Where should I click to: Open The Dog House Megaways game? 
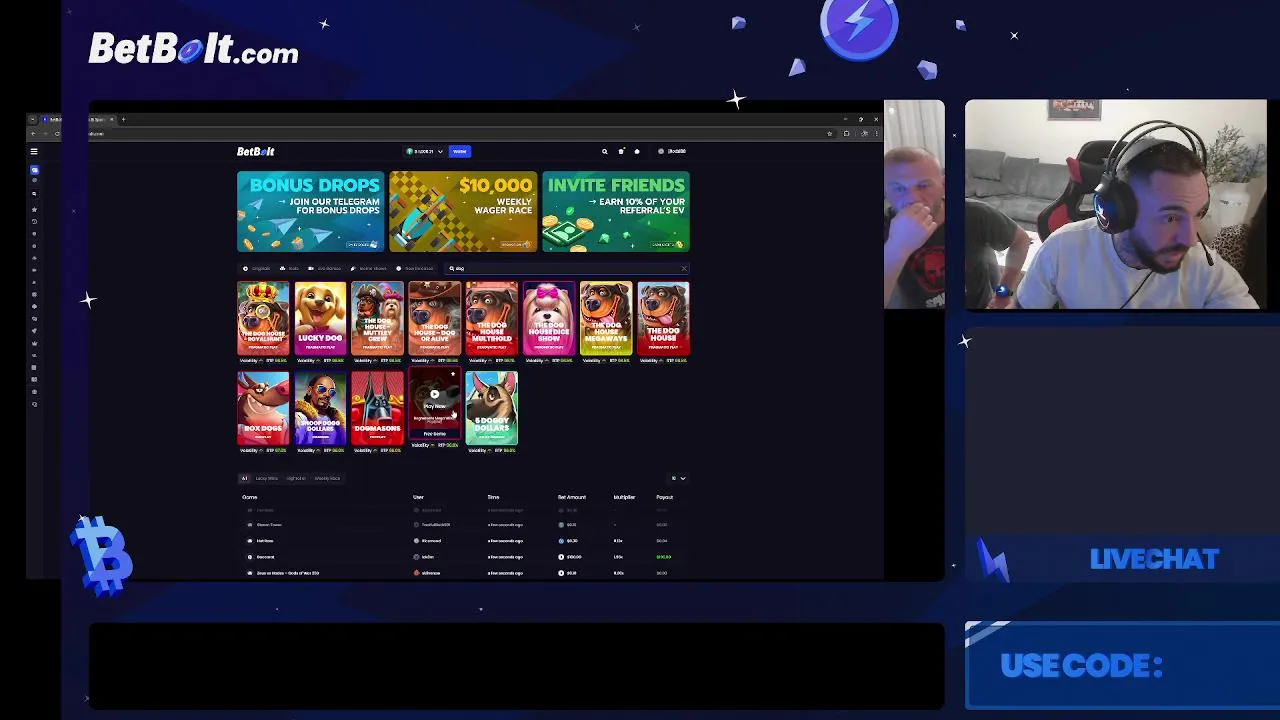click(x=606, y=318)
